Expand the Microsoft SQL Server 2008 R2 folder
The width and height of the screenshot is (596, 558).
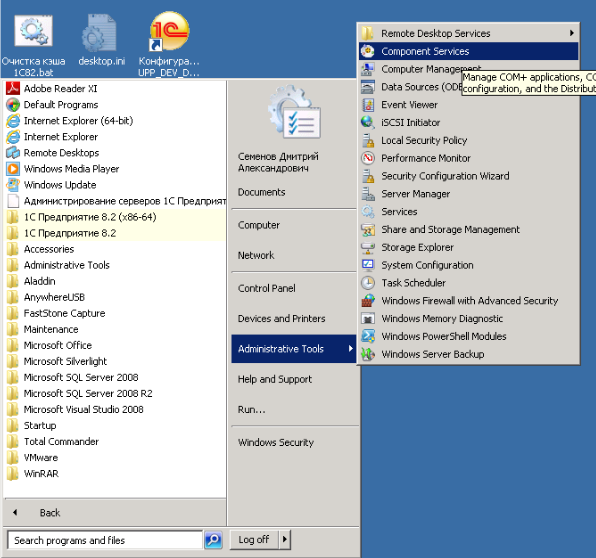115,393
